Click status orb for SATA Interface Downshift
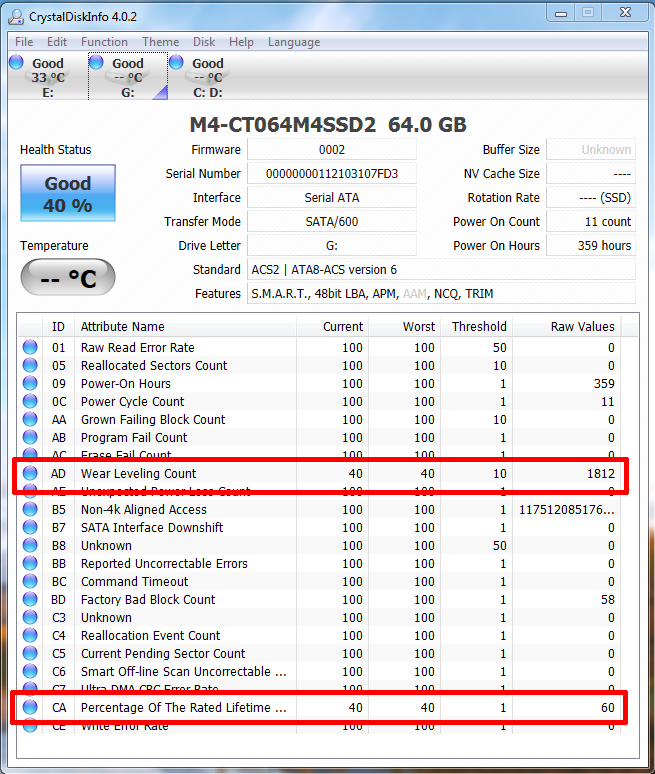This screenshot has width=655, height=774. click(30, 527)
